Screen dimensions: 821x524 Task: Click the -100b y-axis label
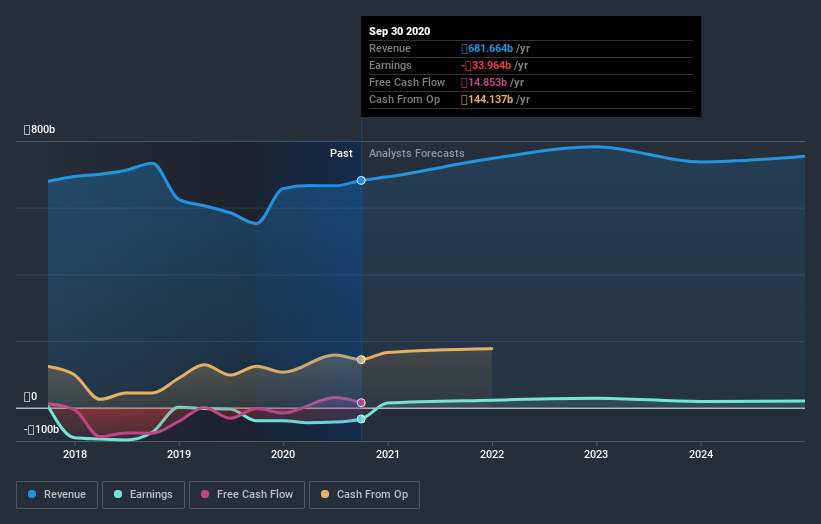point(41,430)
